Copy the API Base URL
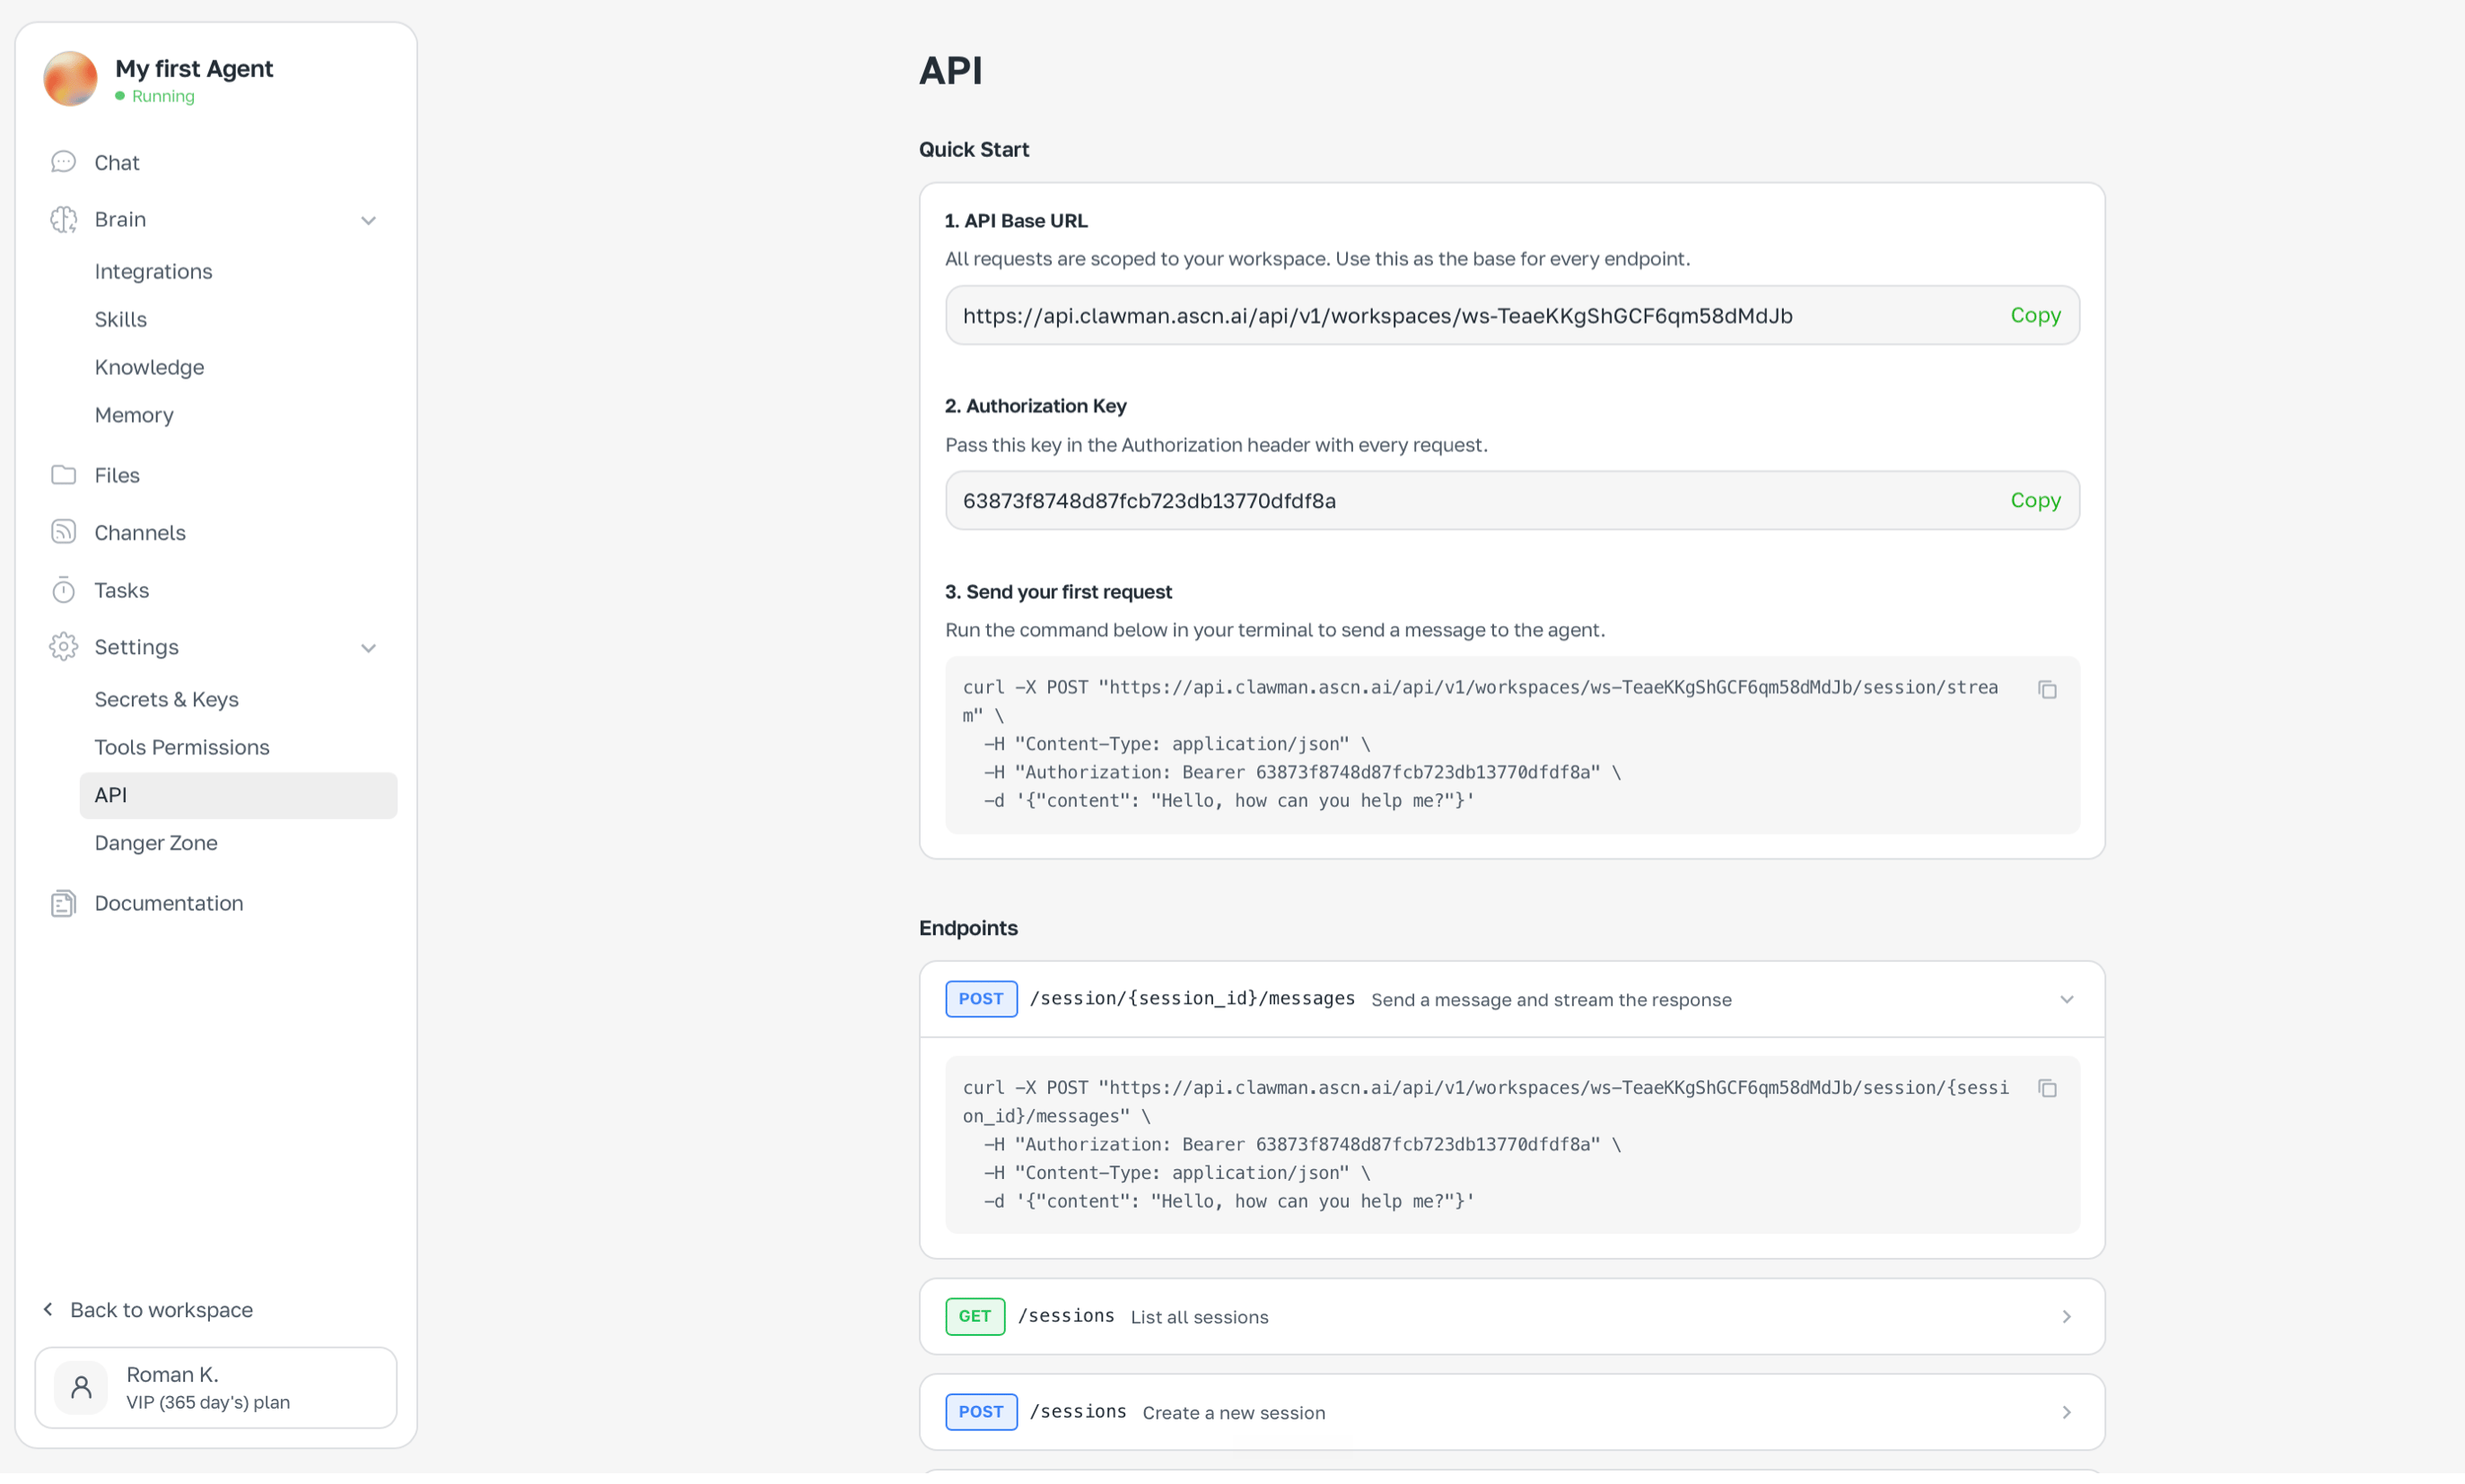Viewport: 2465px width, 1484px height. click(2035, 315)
